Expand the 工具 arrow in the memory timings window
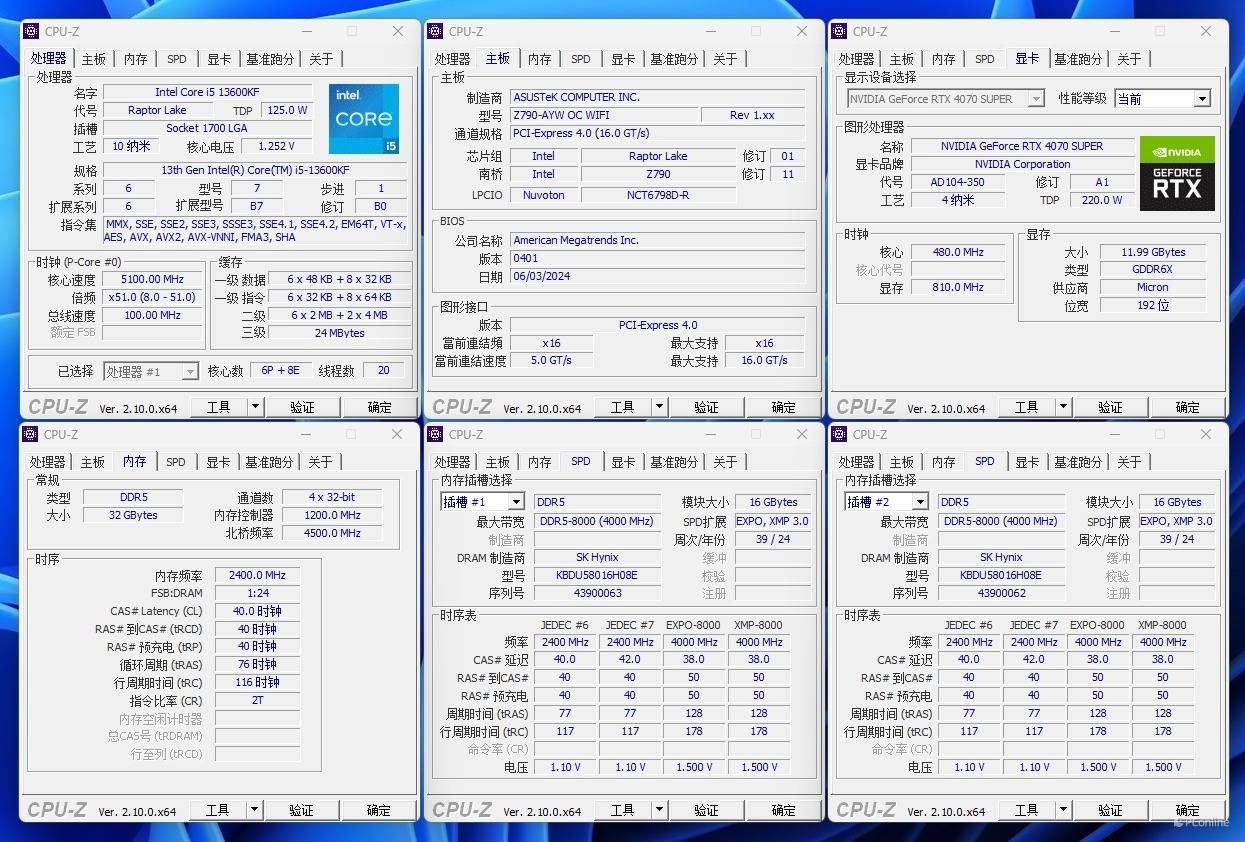Viewport: 1245px width, 842px height. click(x=254, y=810)
